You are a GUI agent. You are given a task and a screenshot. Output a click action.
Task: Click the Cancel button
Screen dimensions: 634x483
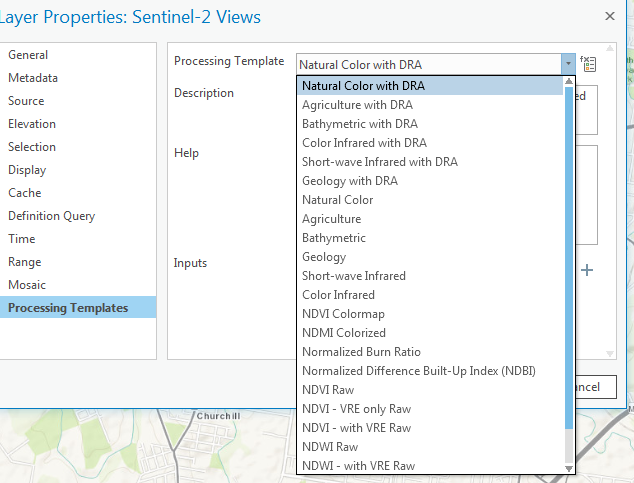point(595,387)
